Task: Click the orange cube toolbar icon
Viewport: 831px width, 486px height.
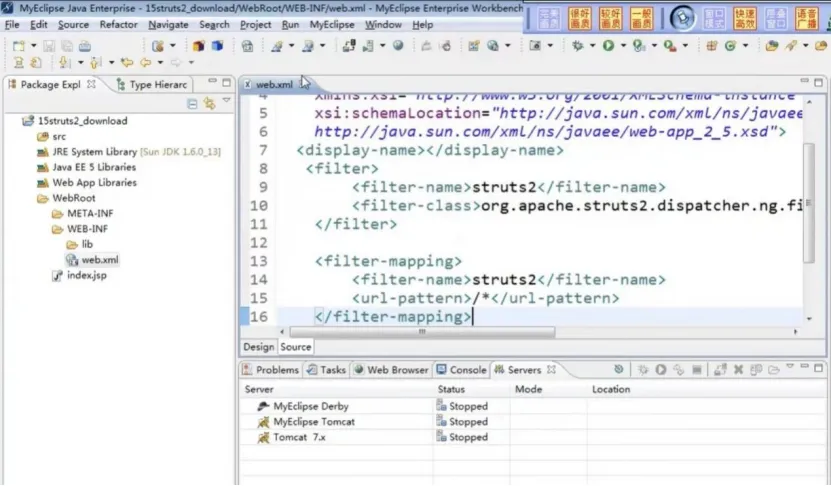Action: coord(199,46)
